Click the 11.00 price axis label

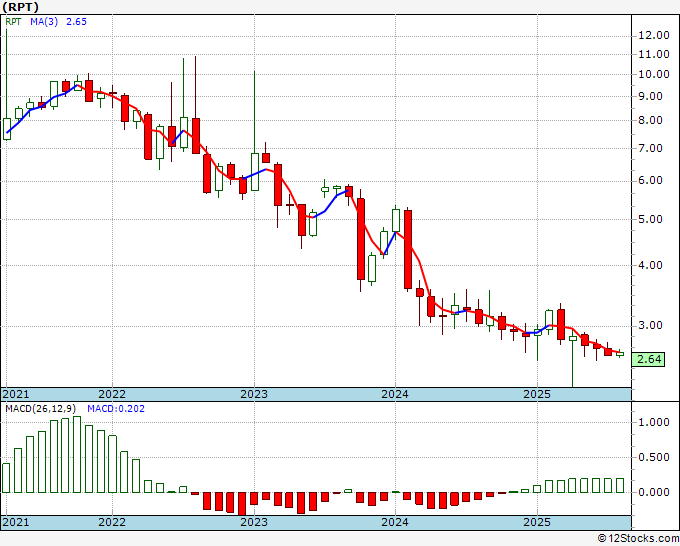click(x=654, y=55)
